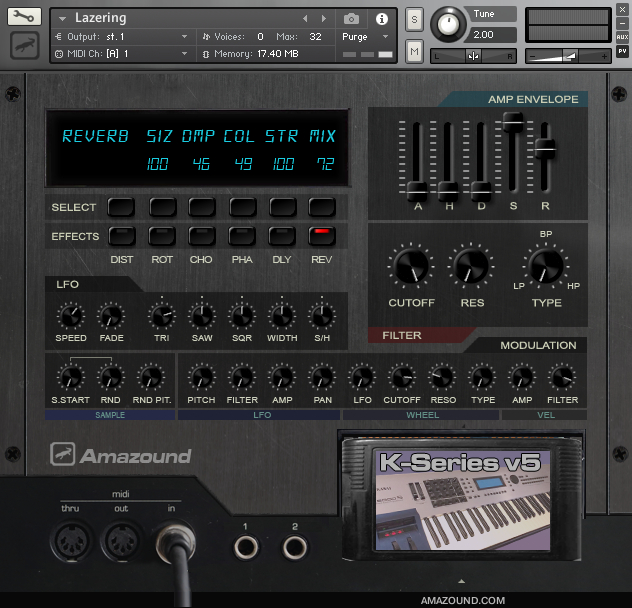Click the filter CUTOFF knob
Viewport: 632px width, 608px height.
pos(411,266)
